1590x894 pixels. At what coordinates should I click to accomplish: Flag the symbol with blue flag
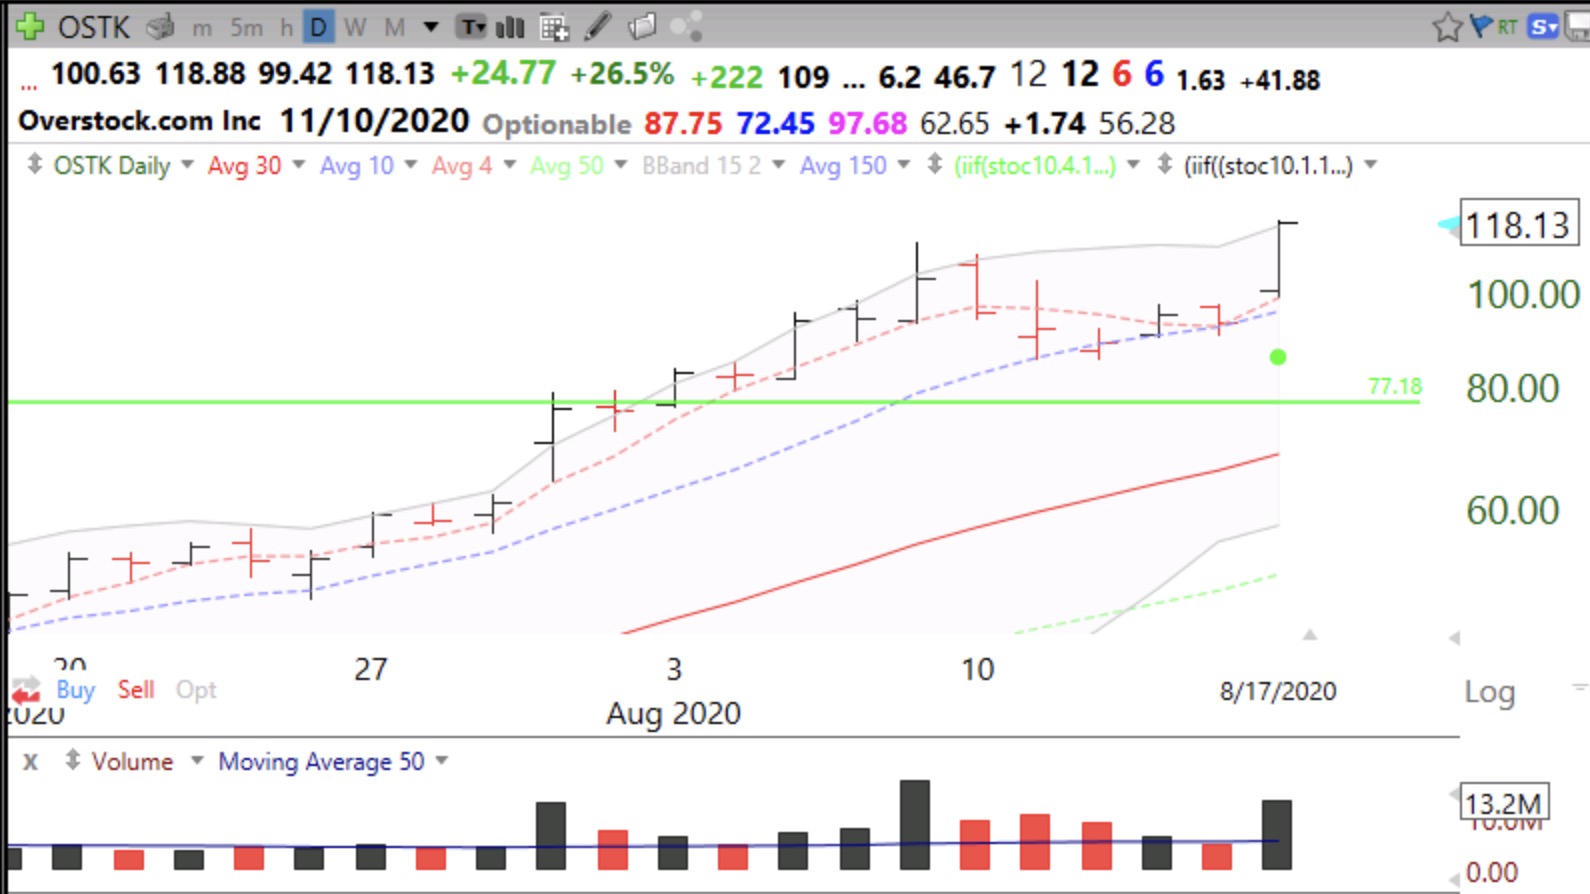[1481, 26]
